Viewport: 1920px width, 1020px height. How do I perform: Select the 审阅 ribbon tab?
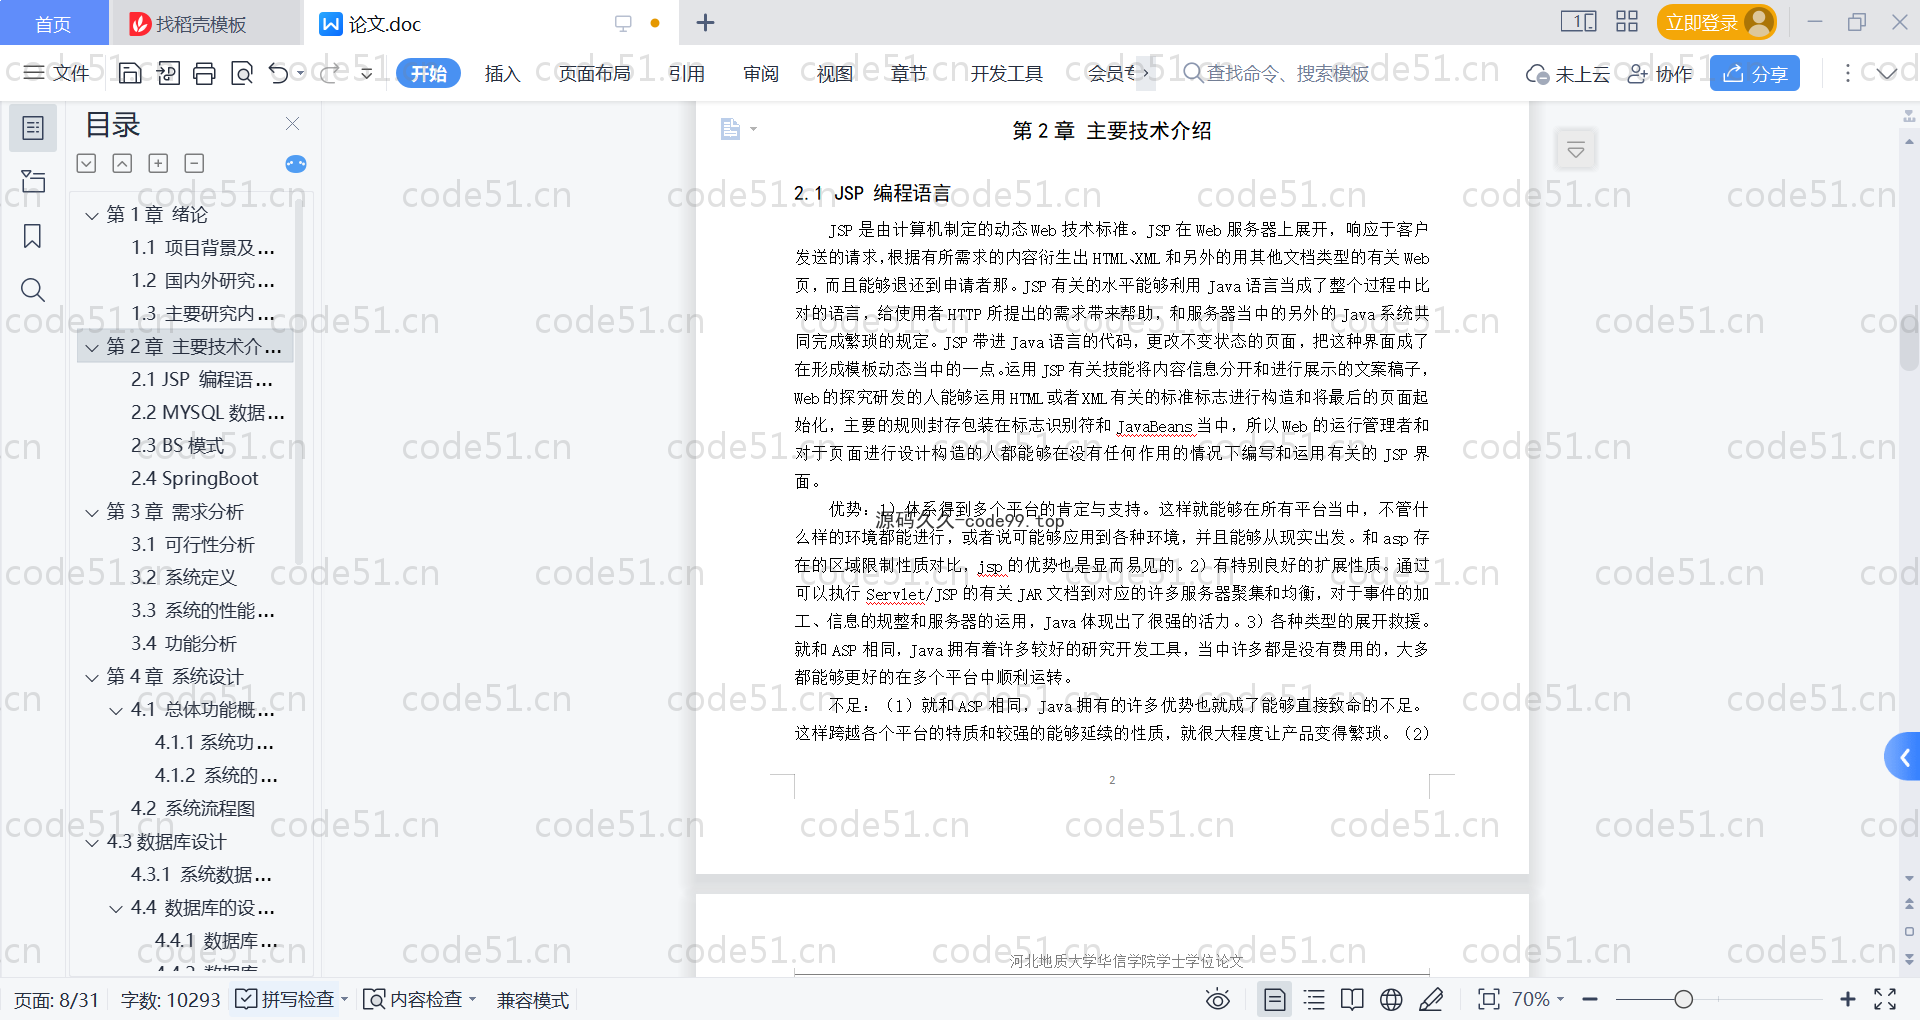click(x=761, y=73)
